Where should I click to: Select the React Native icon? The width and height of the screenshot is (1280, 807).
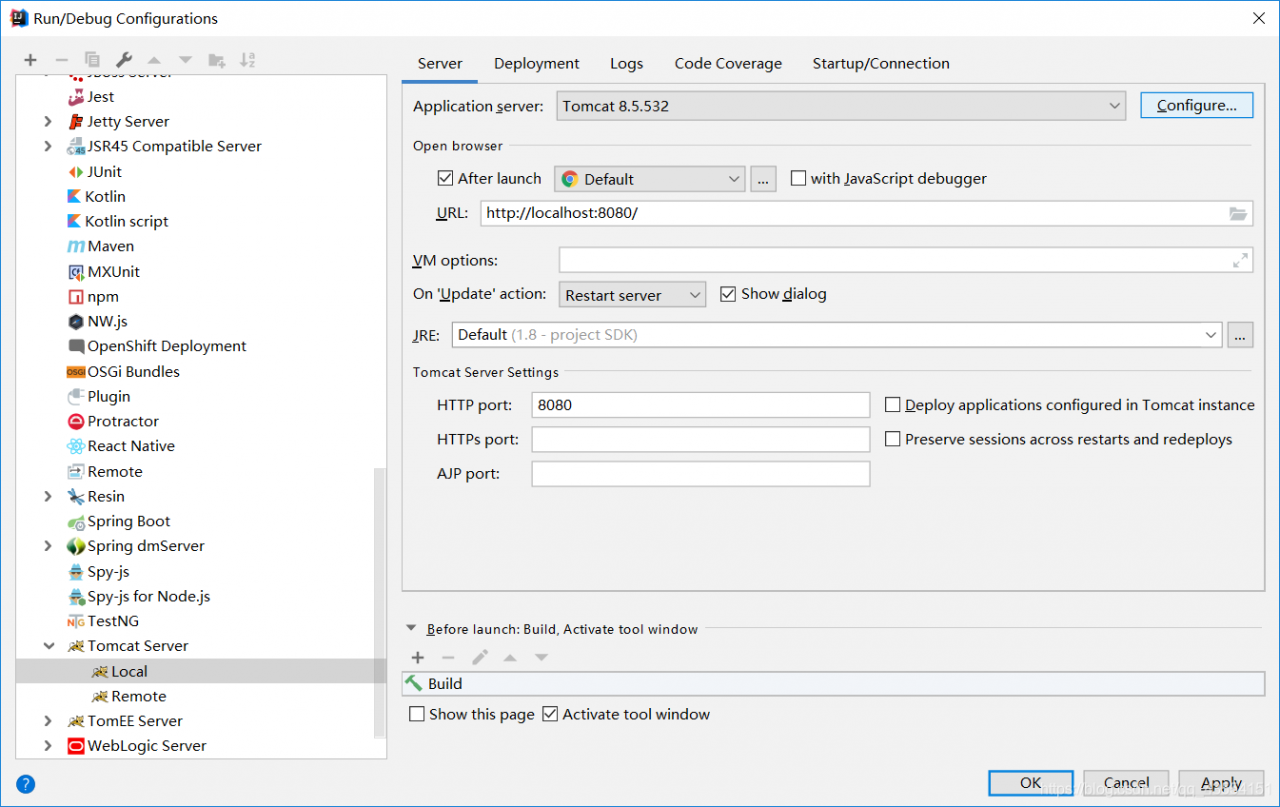tap(76, 447)
